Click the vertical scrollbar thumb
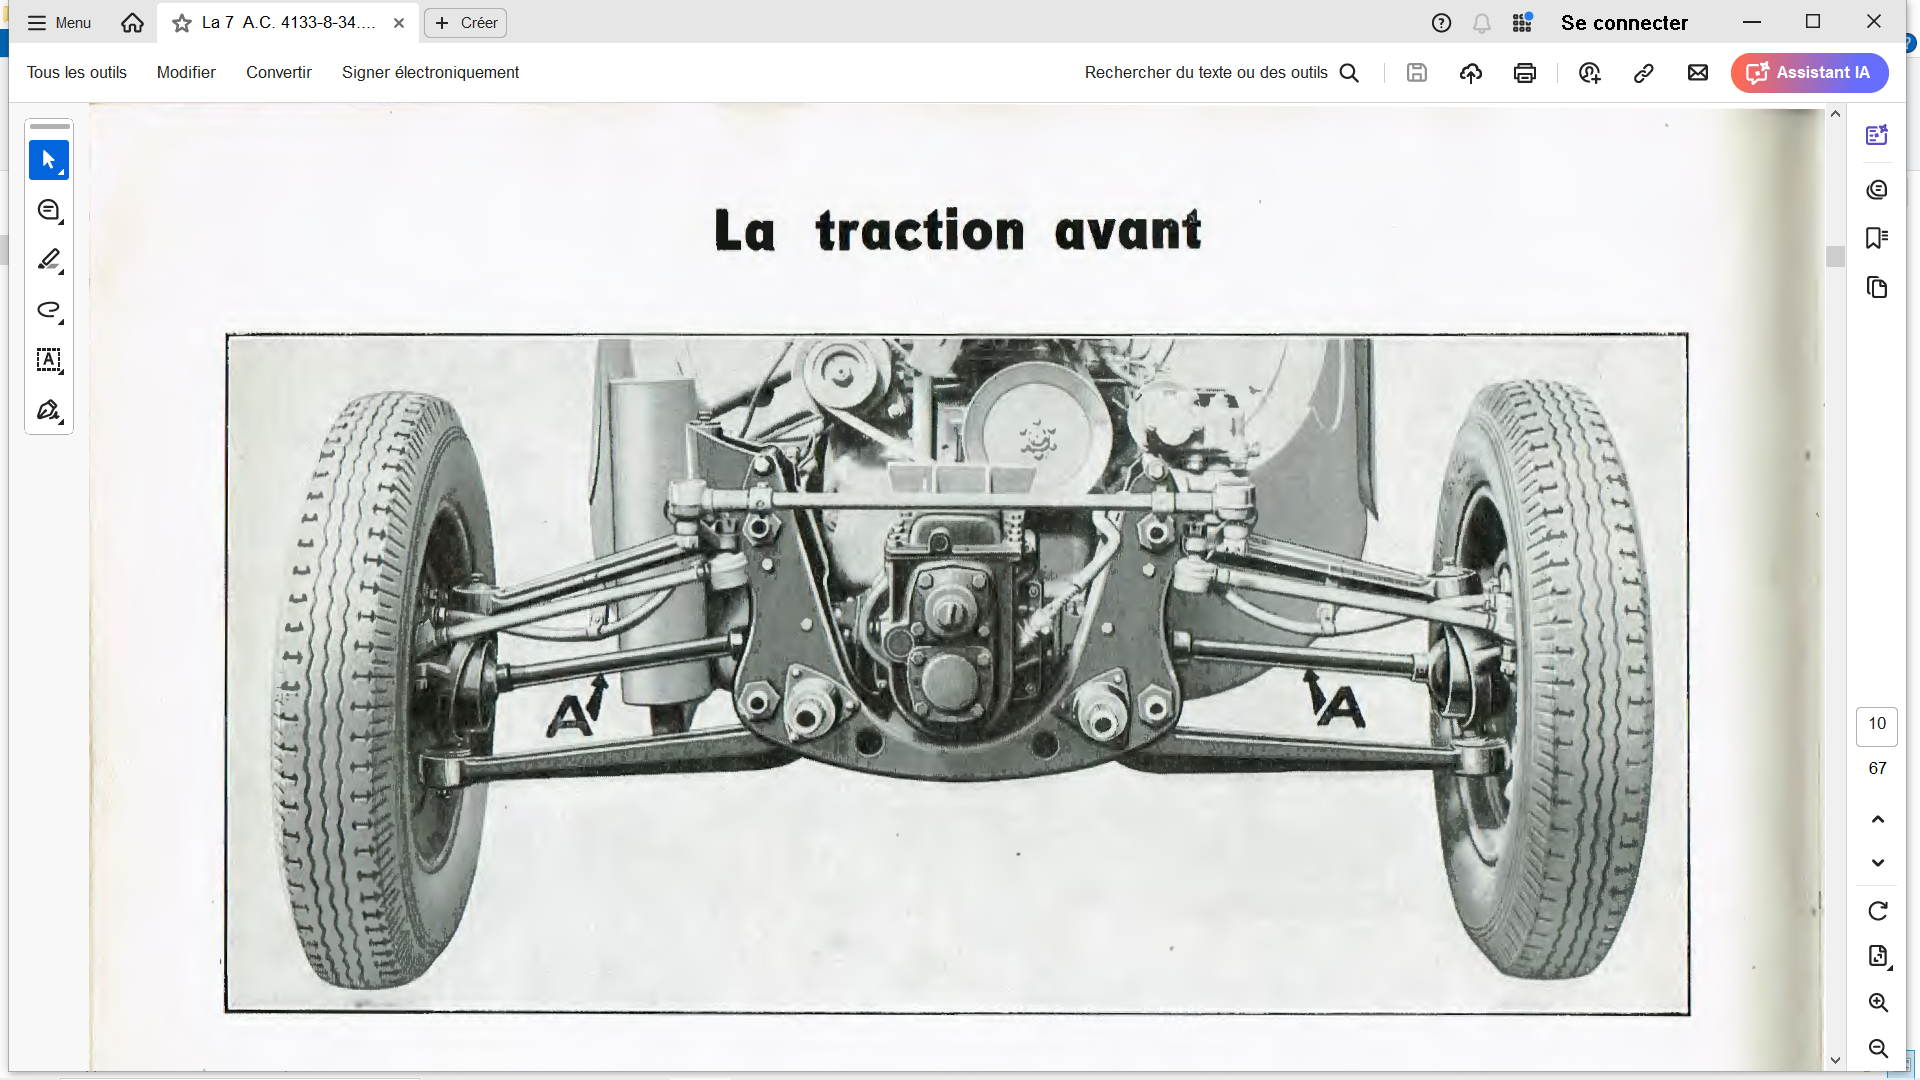The height and width of the screenshot is (1080, 1920). 1834,256
